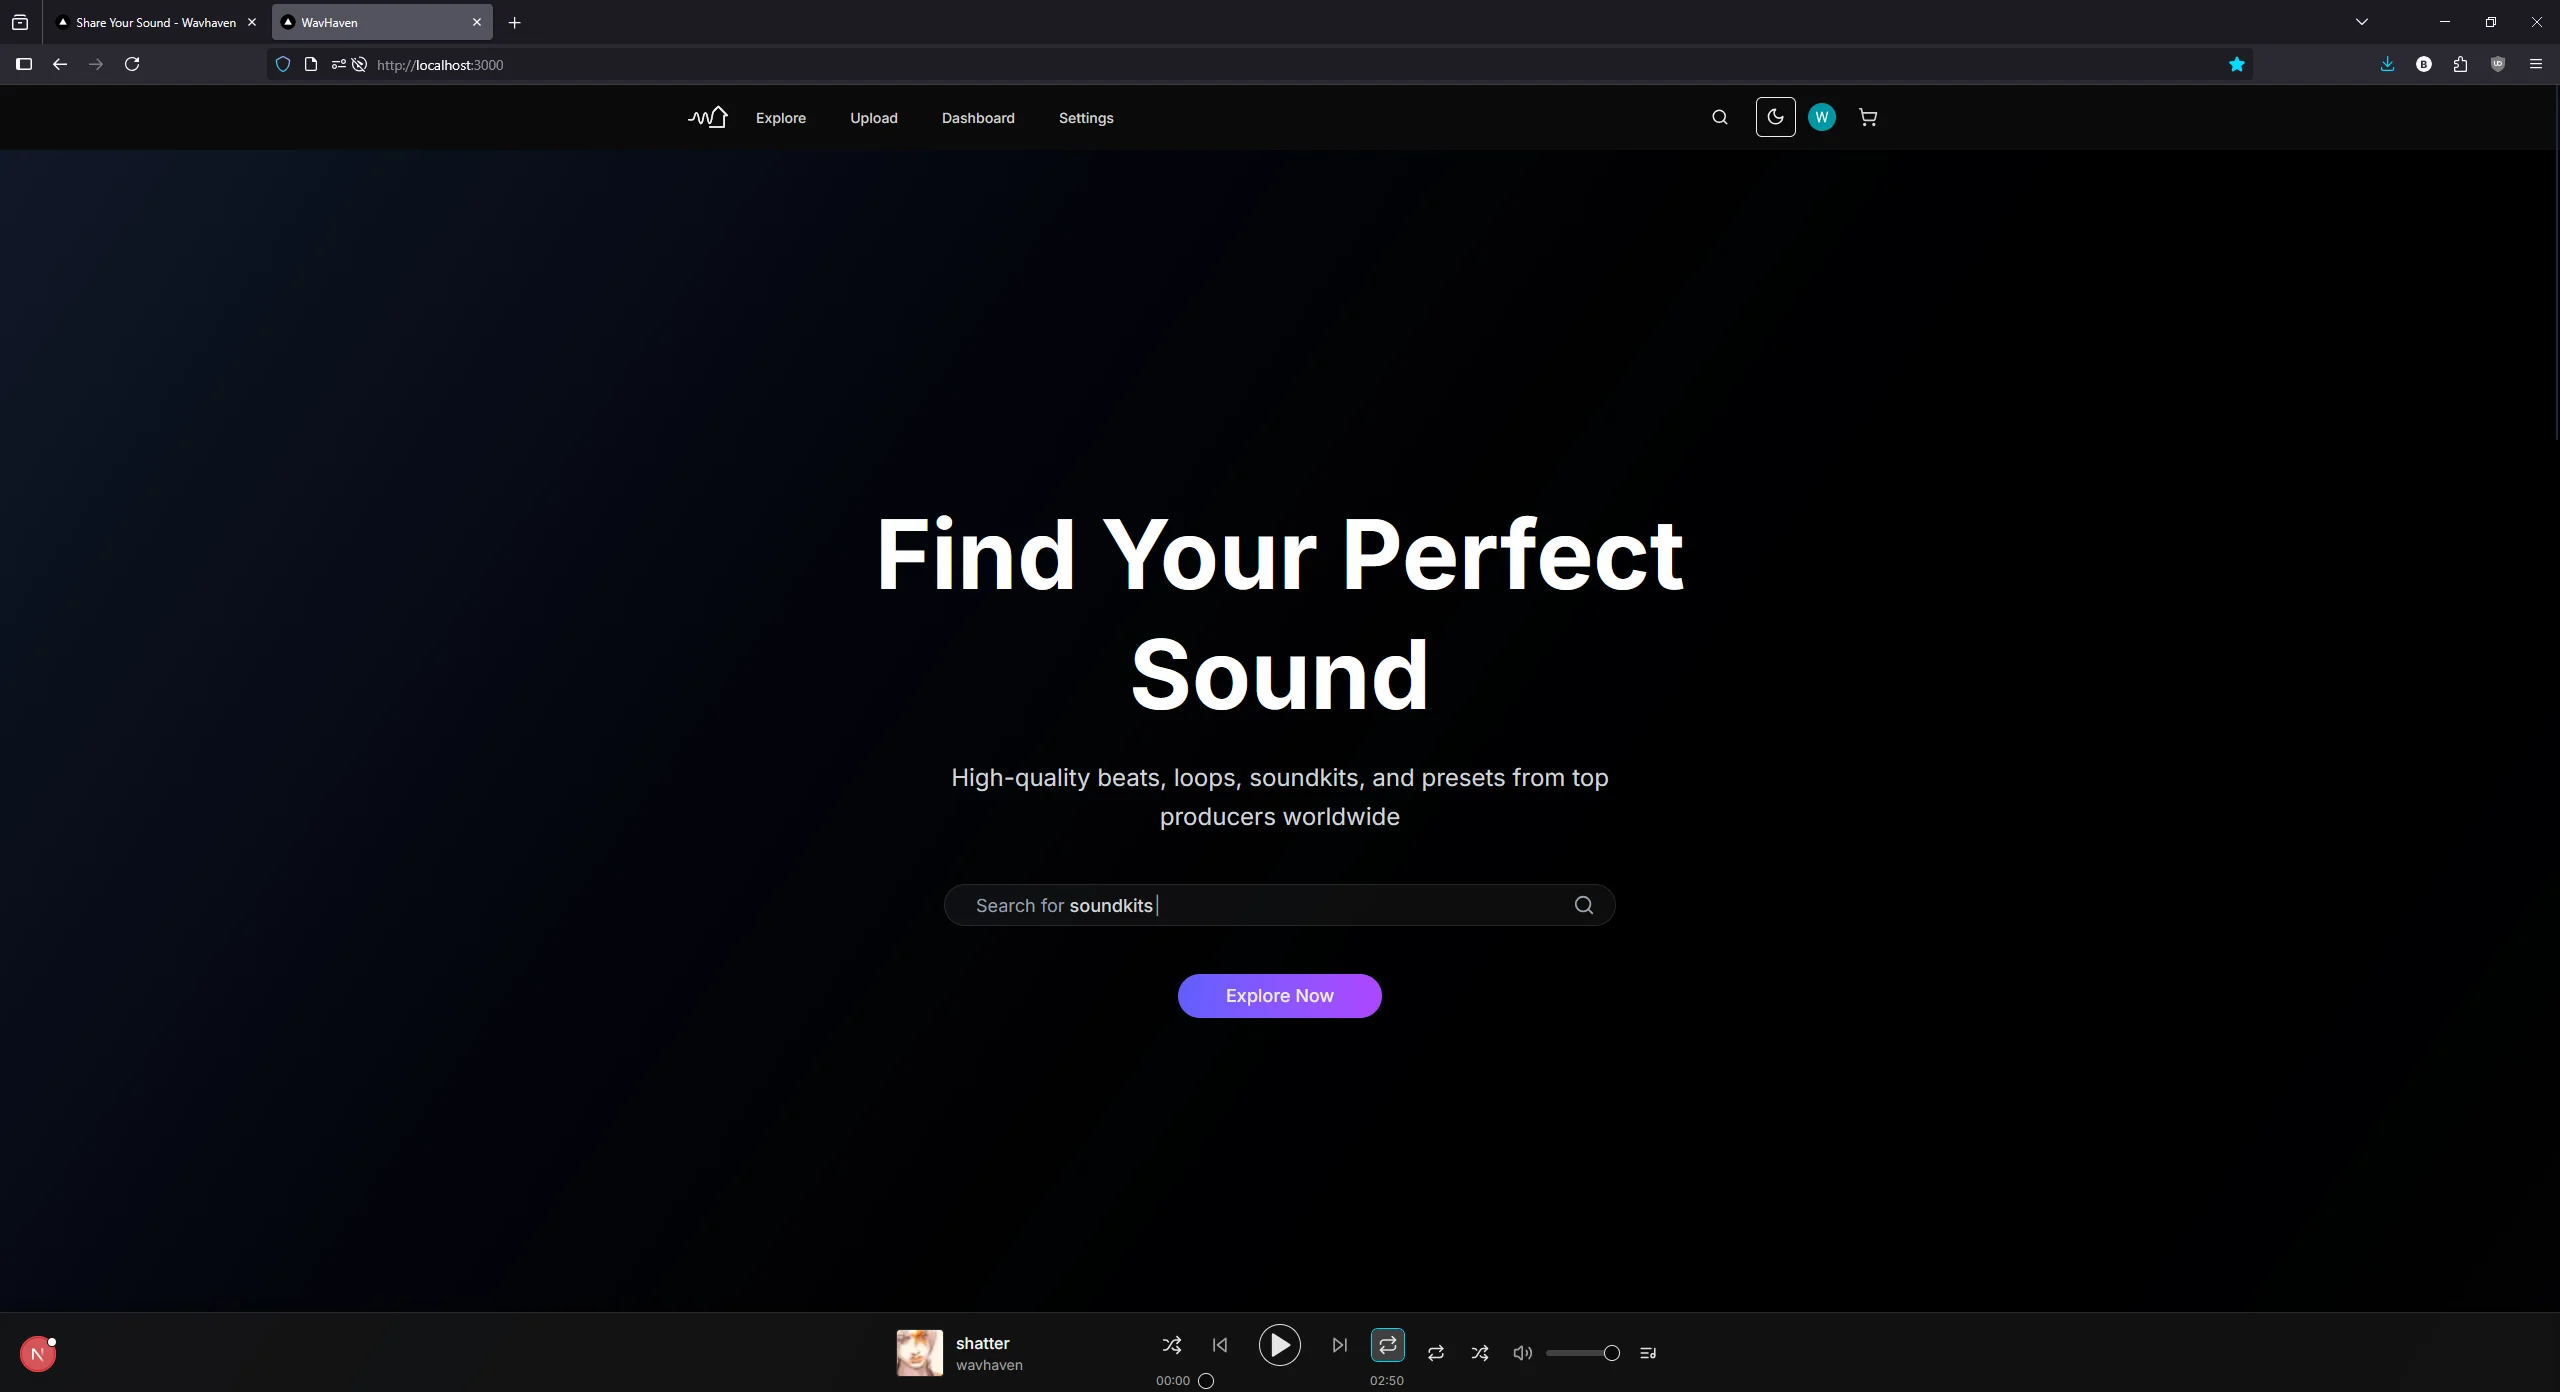Adjust the volume slider handle

tap(1611, 1353)
